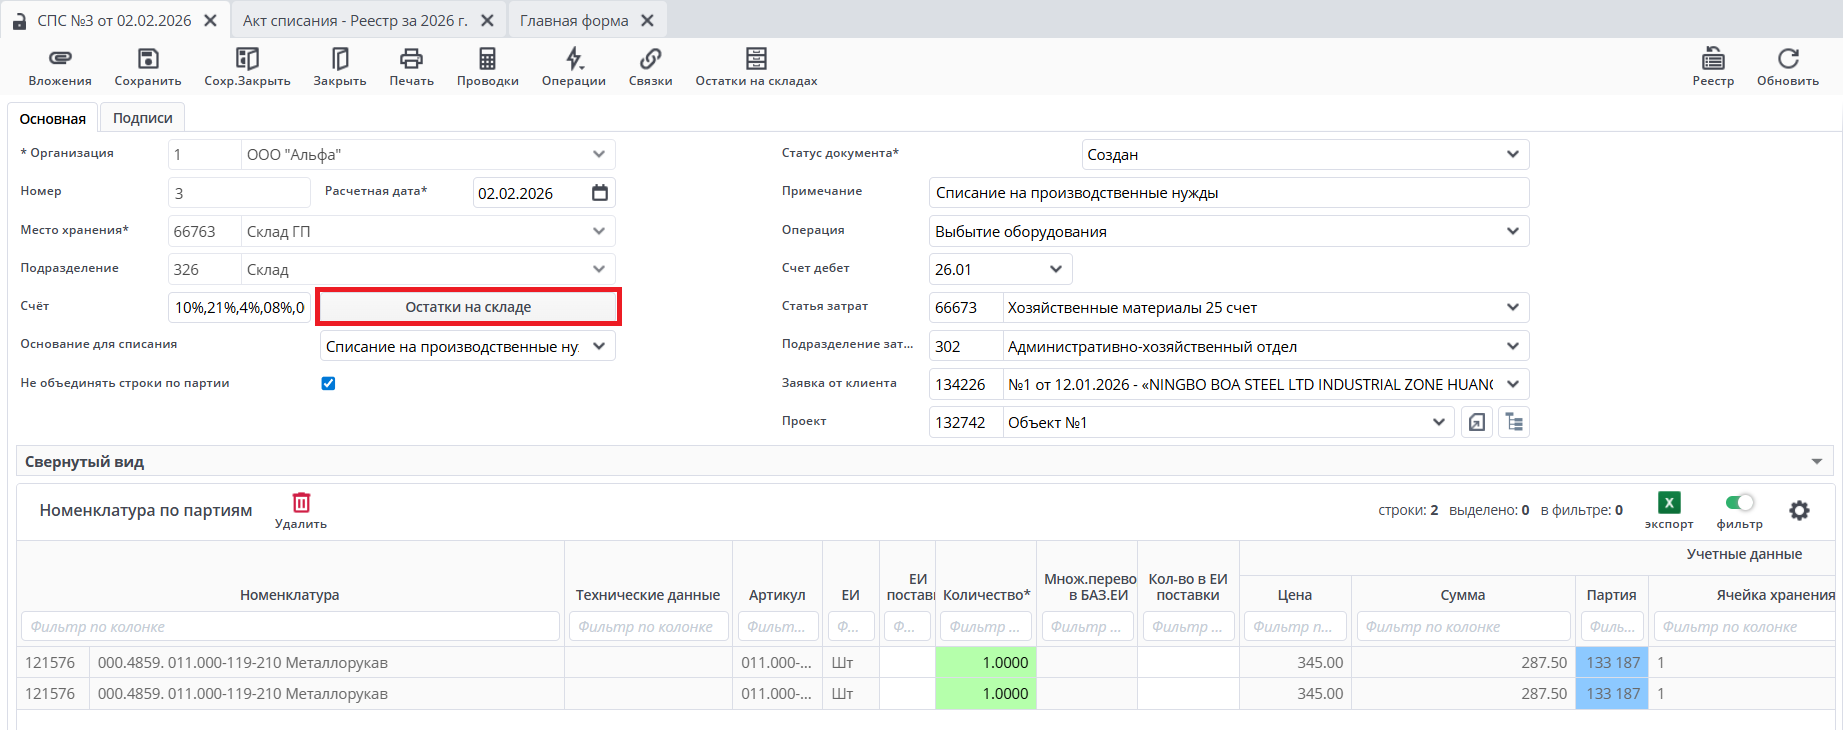Click the Печать print icon
Viewport: 1843px width, 730px height.
(x=411, y=59)
